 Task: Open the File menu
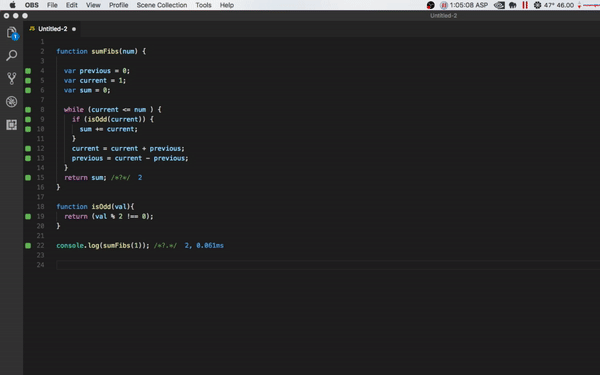(x=52, y=5)
